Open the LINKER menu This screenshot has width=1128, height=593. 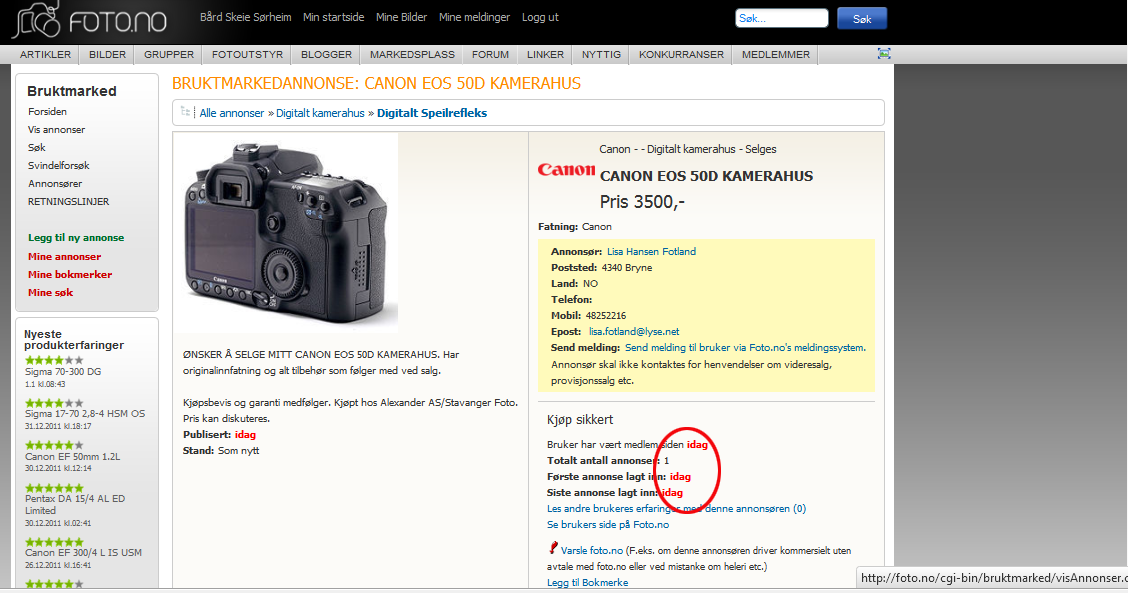(x=545, y=55)
